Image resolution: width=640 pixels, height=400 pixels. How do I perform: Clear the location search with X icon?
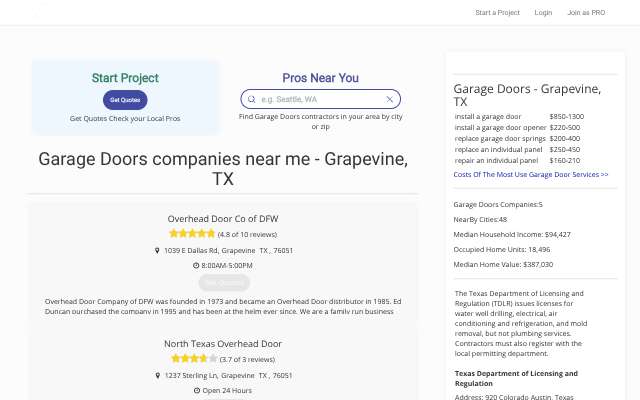click(390, 99)
